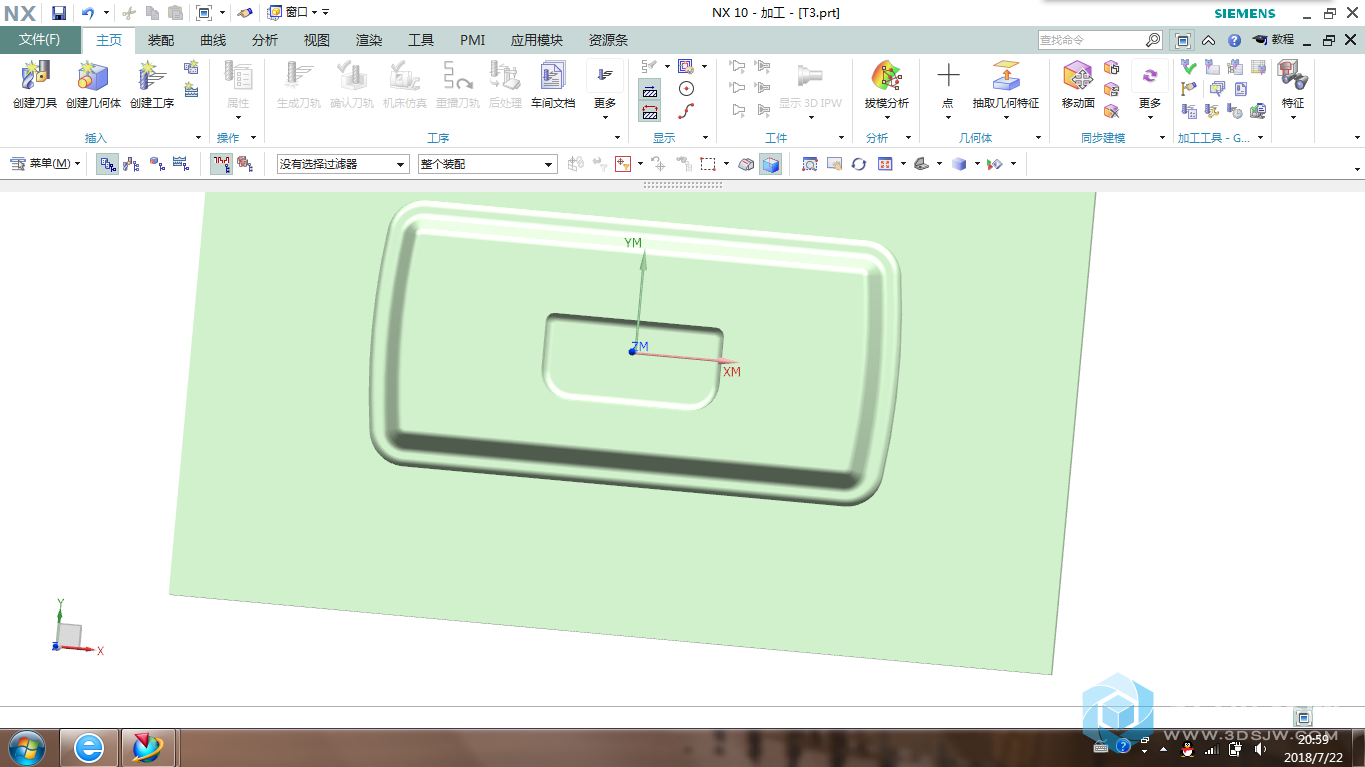Click the command finder magnifier icon

click(x=1153, y=40)
